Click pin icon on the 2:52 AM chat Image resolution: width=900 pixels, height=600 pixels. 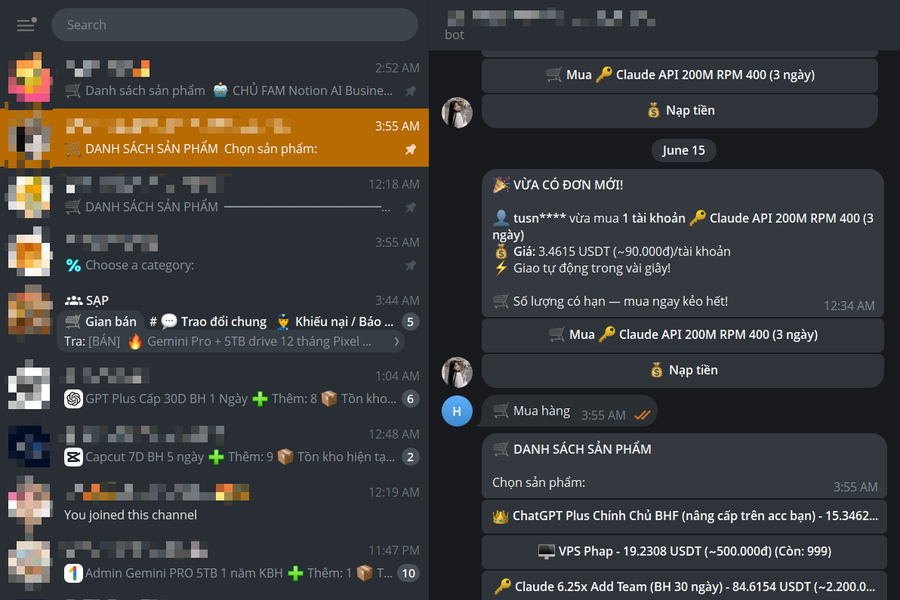(x=410, y=91)
